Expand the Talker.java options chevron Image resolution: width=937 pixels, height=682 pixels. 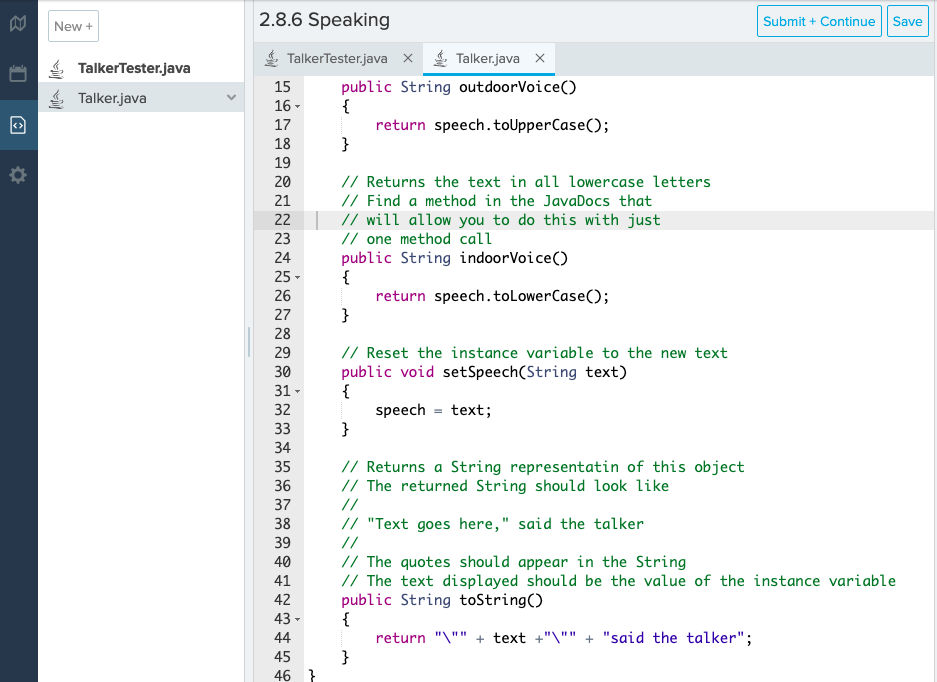(x=231, y=97)
